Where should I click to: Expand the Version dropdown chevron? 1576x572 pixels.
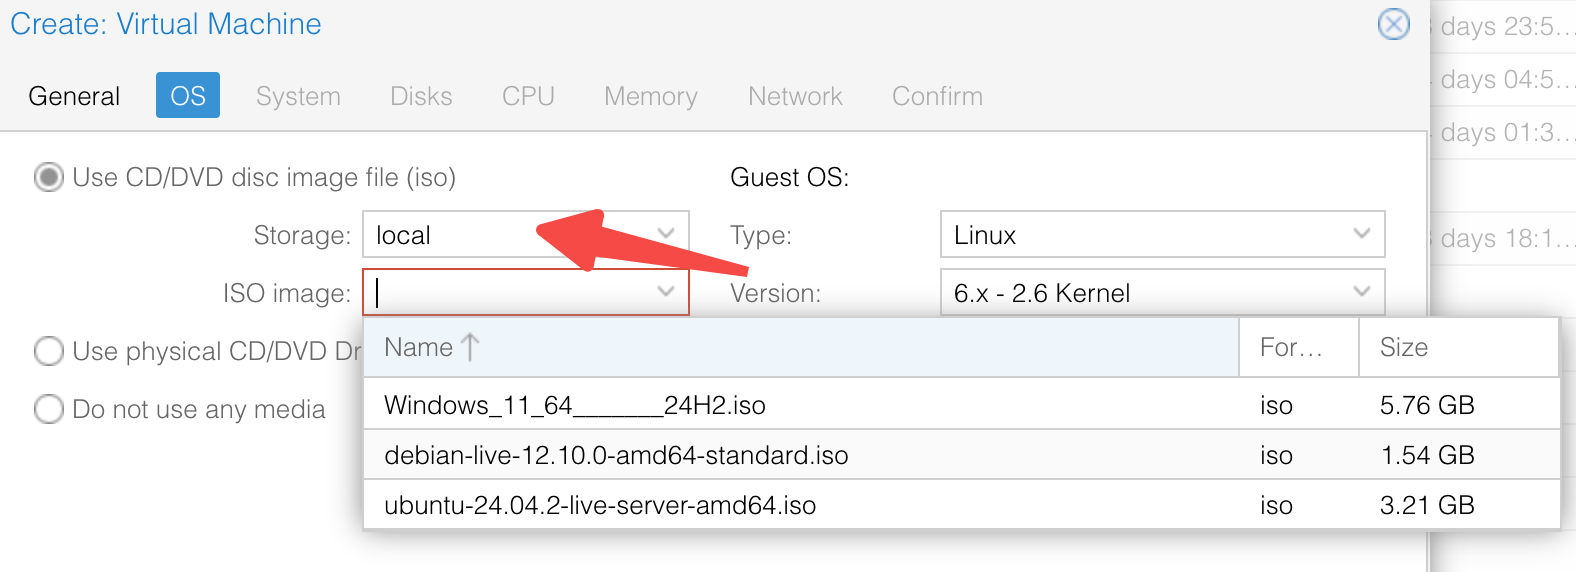click(1361, 292)
